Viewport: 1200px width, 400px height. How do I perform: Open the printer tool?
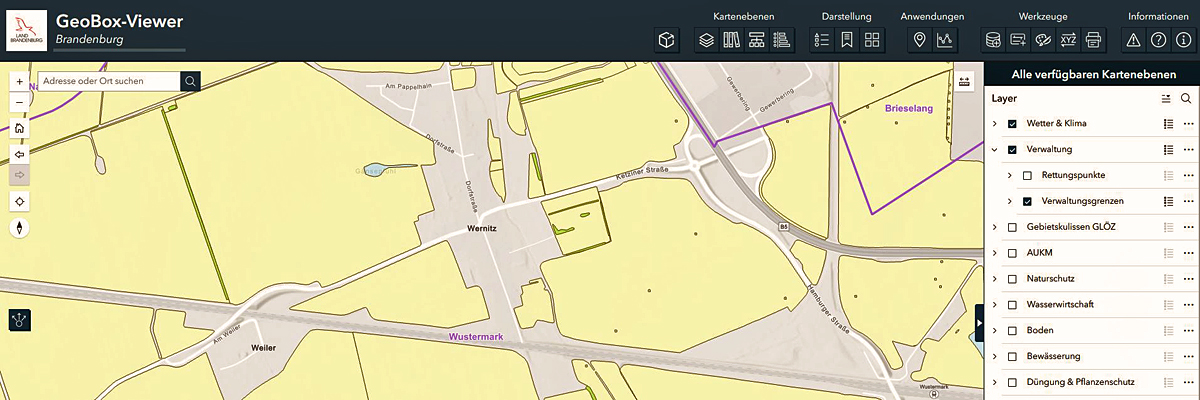pos(1093,40)
